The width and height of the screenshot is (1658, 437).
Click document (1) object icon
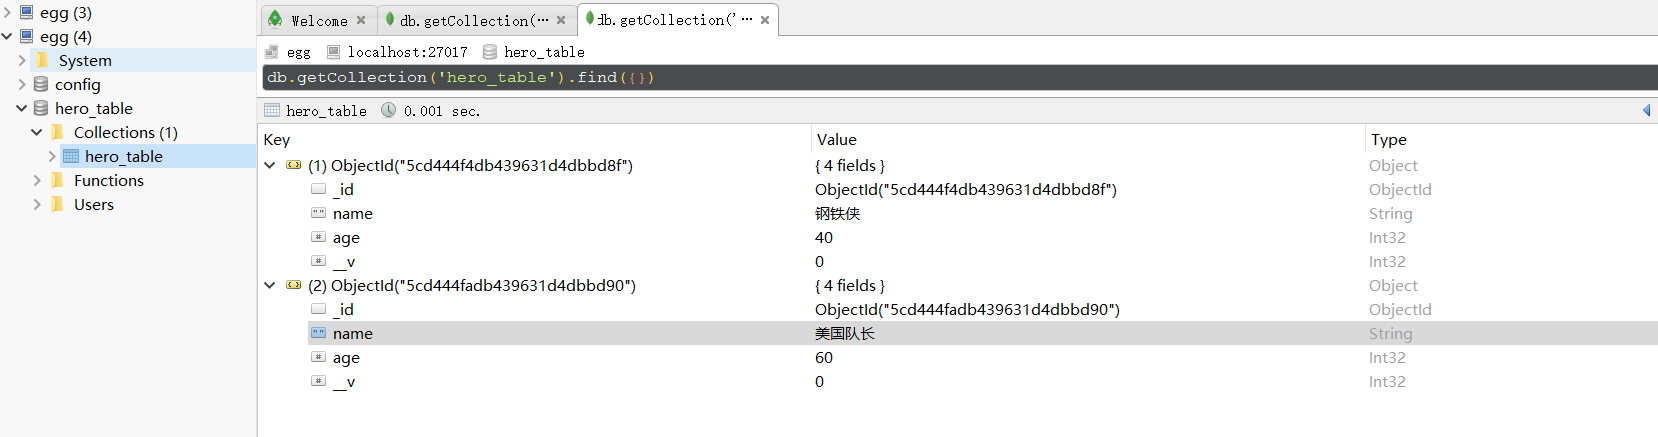[293, 165]
